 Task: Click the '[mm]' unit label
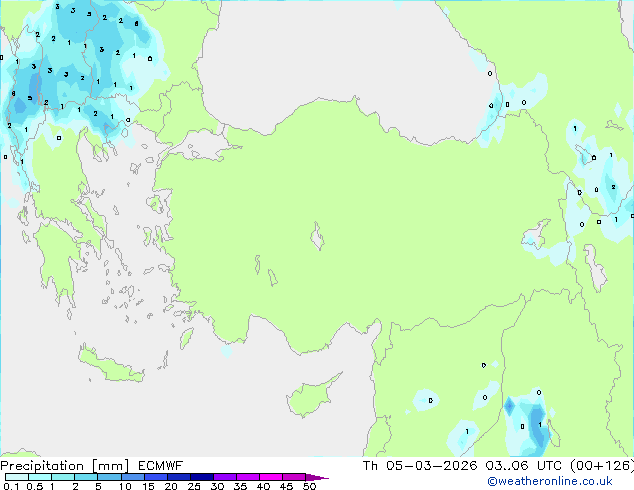click(110, 466)
